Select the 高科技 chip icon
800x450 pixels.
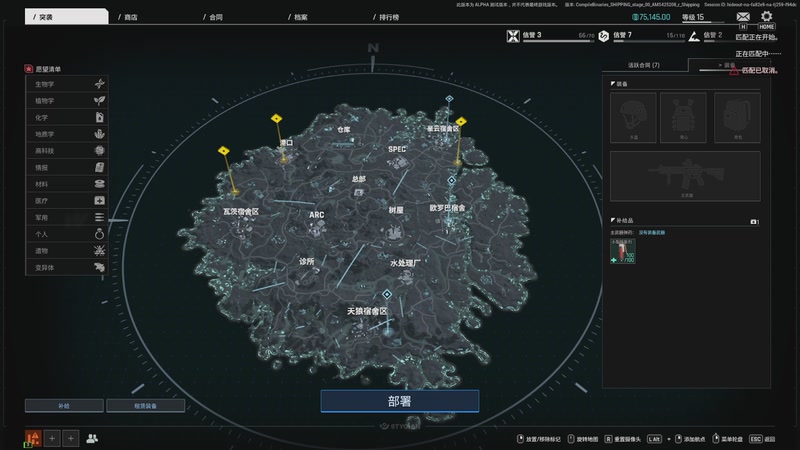point(99,151)
